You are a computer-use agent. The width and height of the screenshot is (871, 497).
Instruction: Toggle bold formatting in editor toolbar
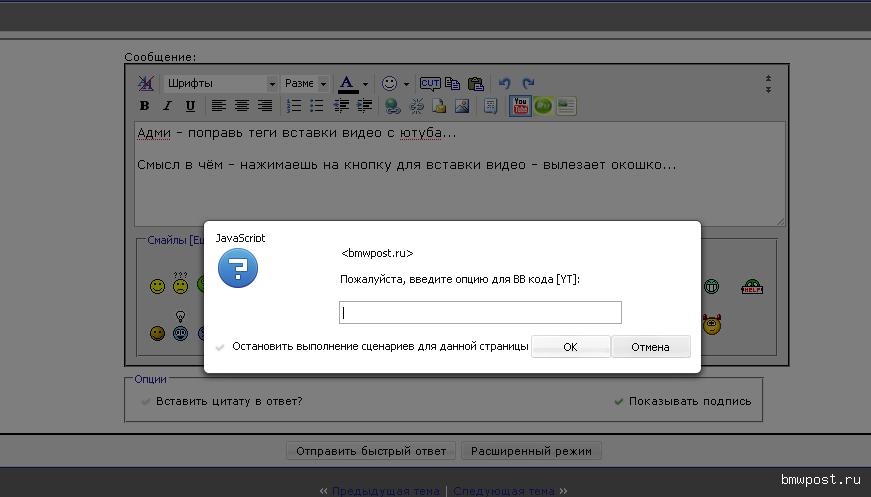pyautogui.click(x=145, y=106)
